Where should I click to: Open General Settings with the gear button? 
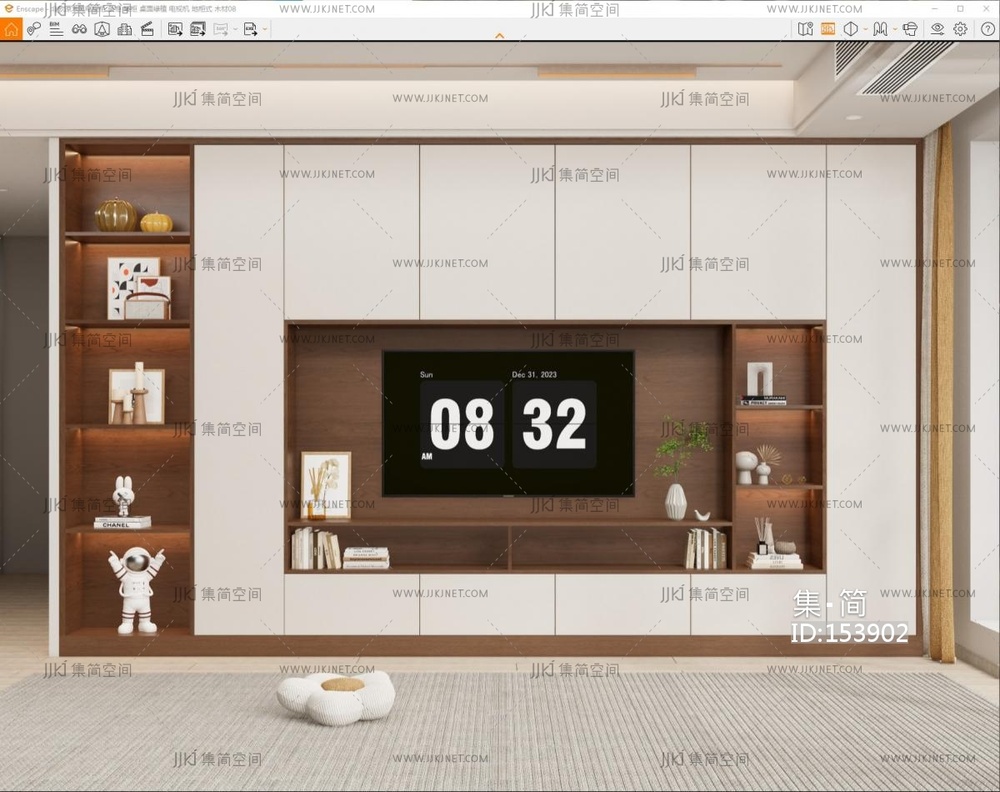959,29
